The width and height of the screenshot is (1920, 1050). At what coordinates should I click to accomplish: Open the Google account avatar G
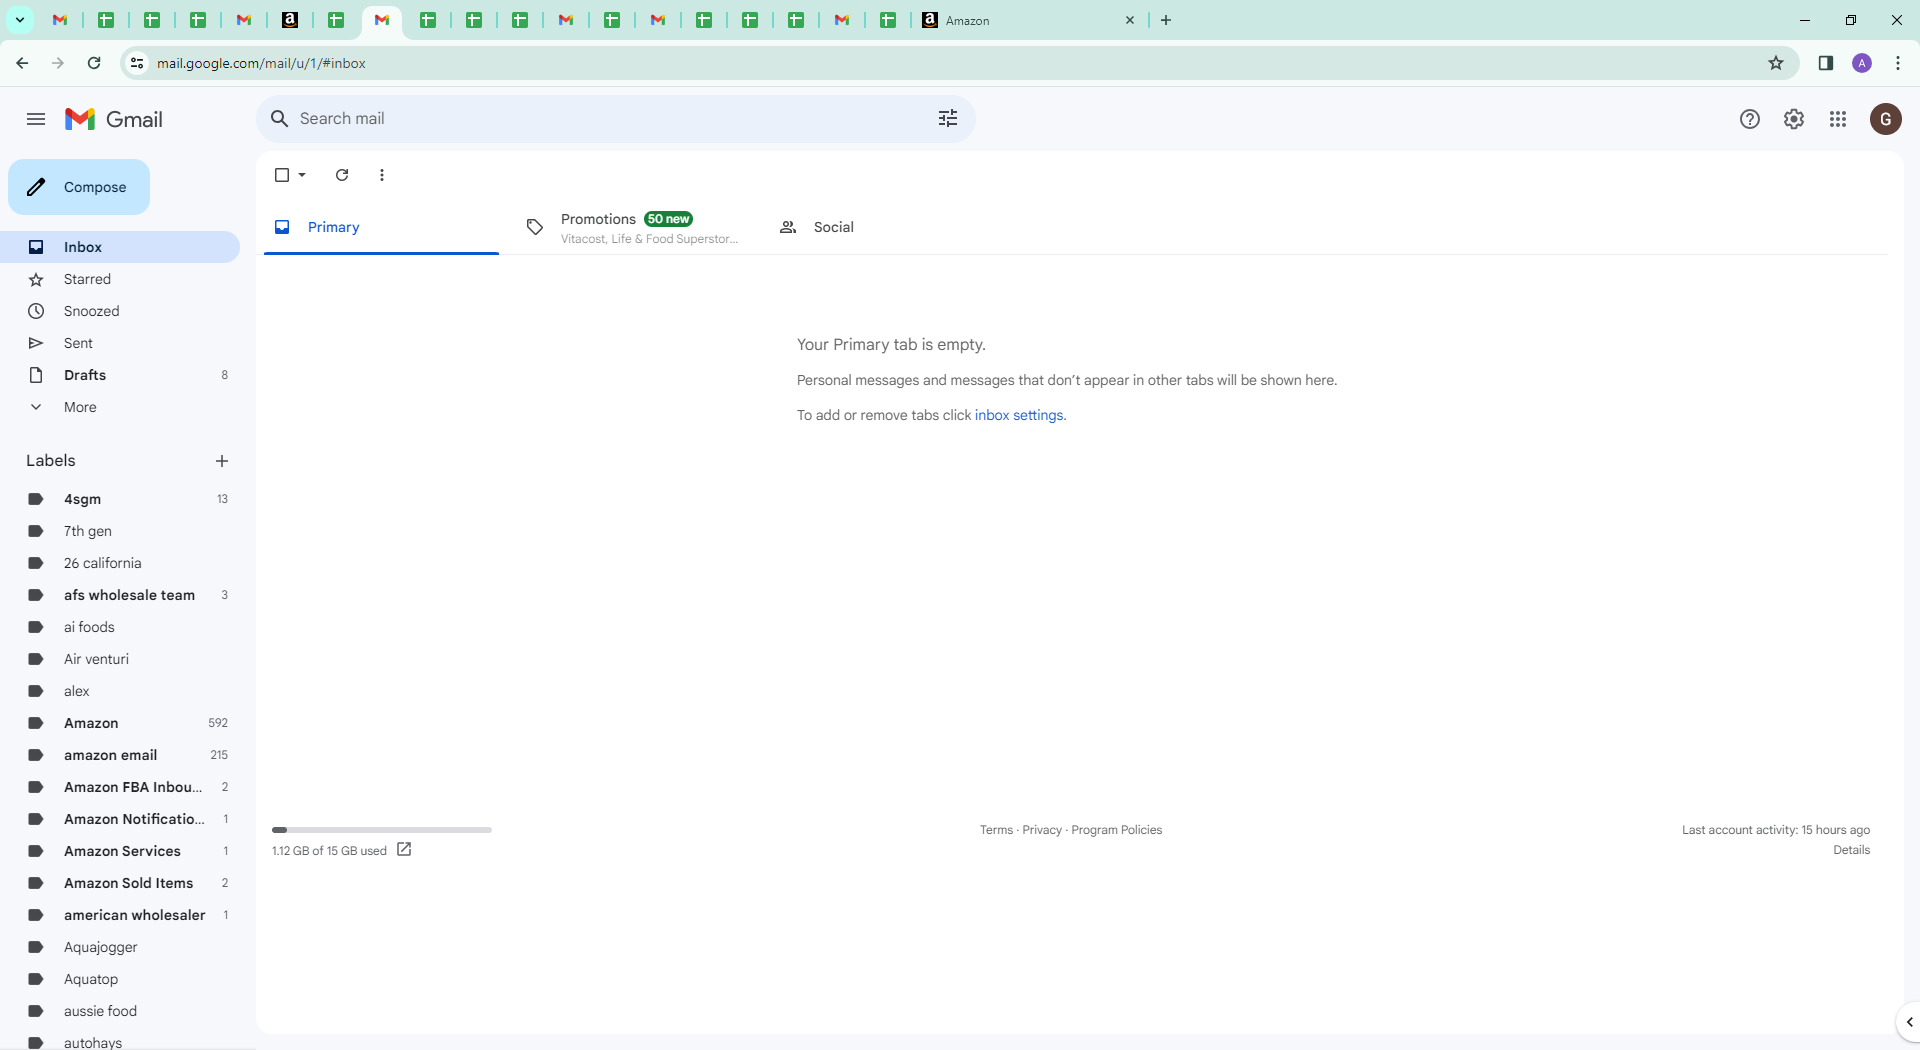[1886, 119]
